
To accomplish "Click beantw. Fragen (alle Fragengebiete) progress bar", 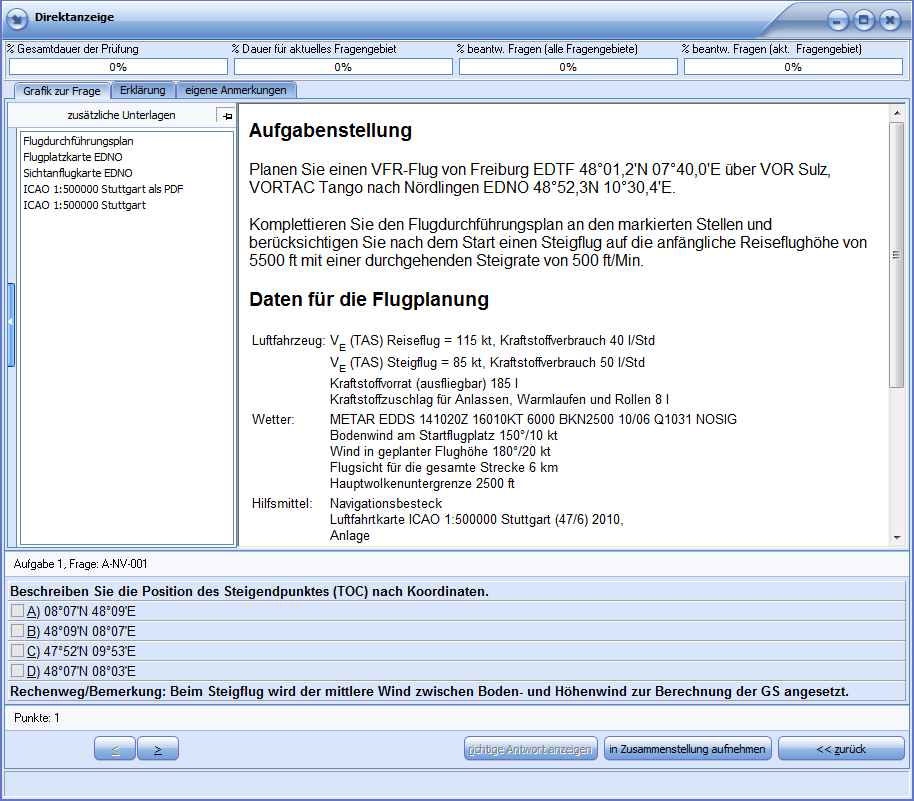I will pos(568,67).
